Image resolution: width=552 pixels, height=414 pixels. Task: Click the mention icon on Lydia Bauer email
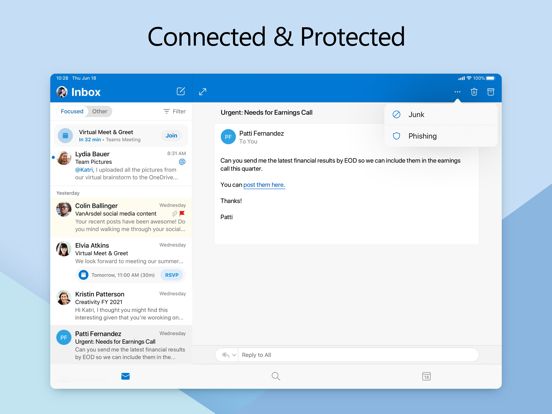point(182,162)
